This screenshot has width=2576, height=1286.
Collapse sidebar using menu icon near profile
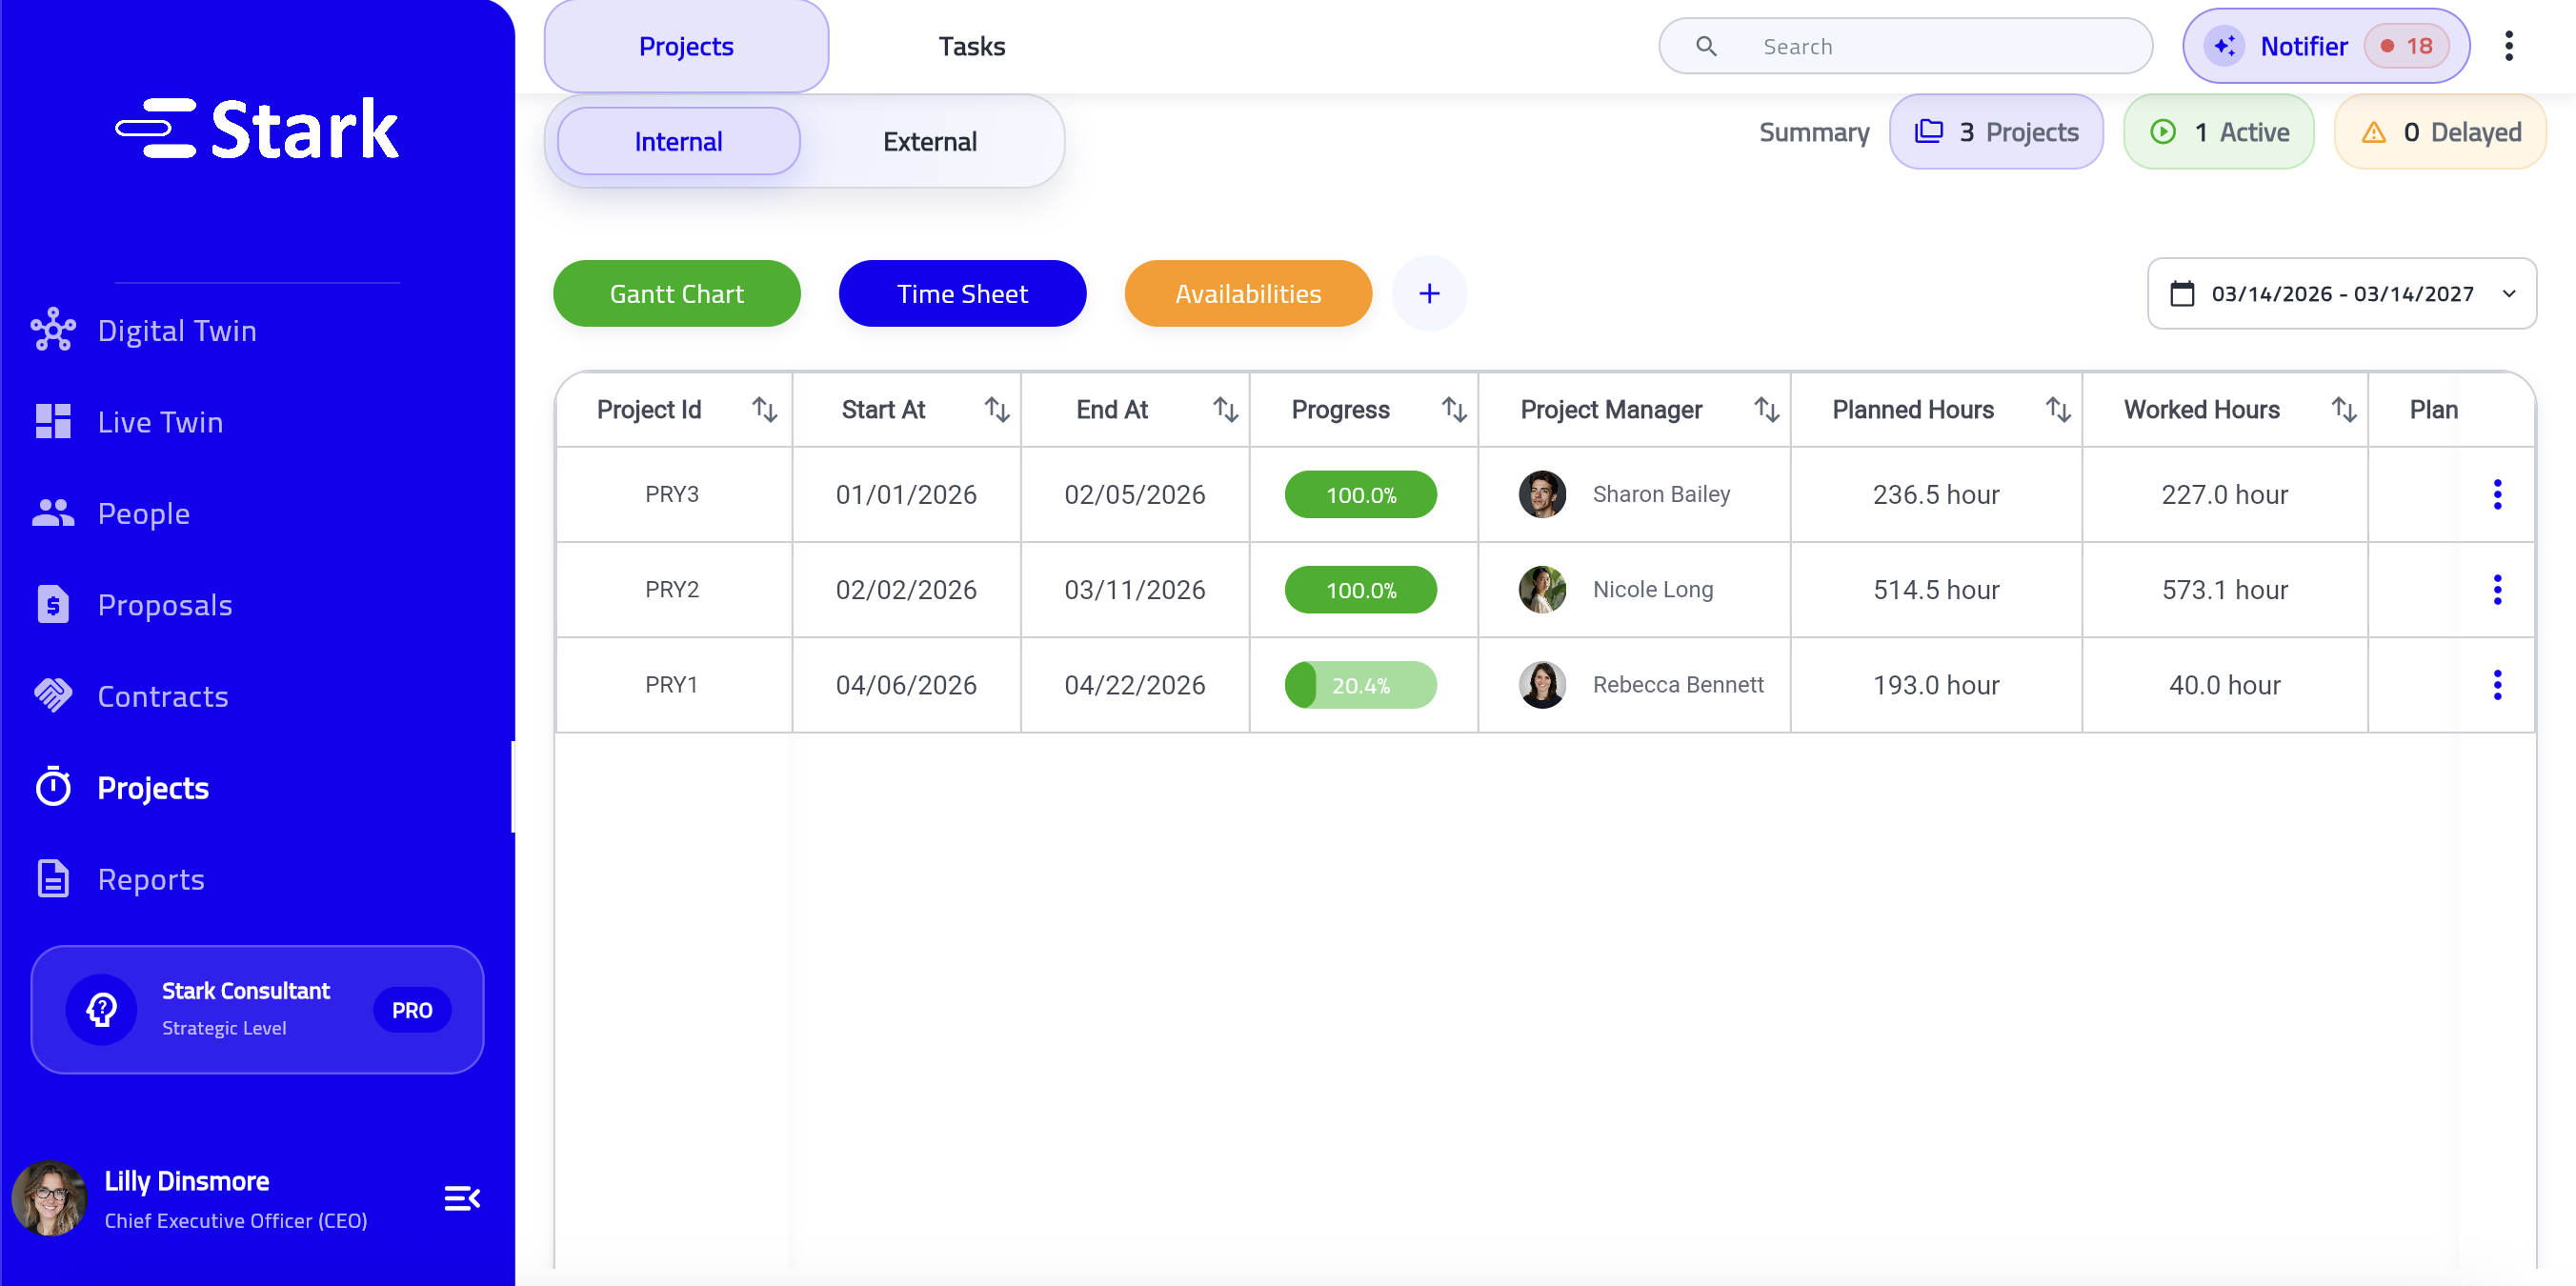pyautogui.click(x=462, y=1198)
